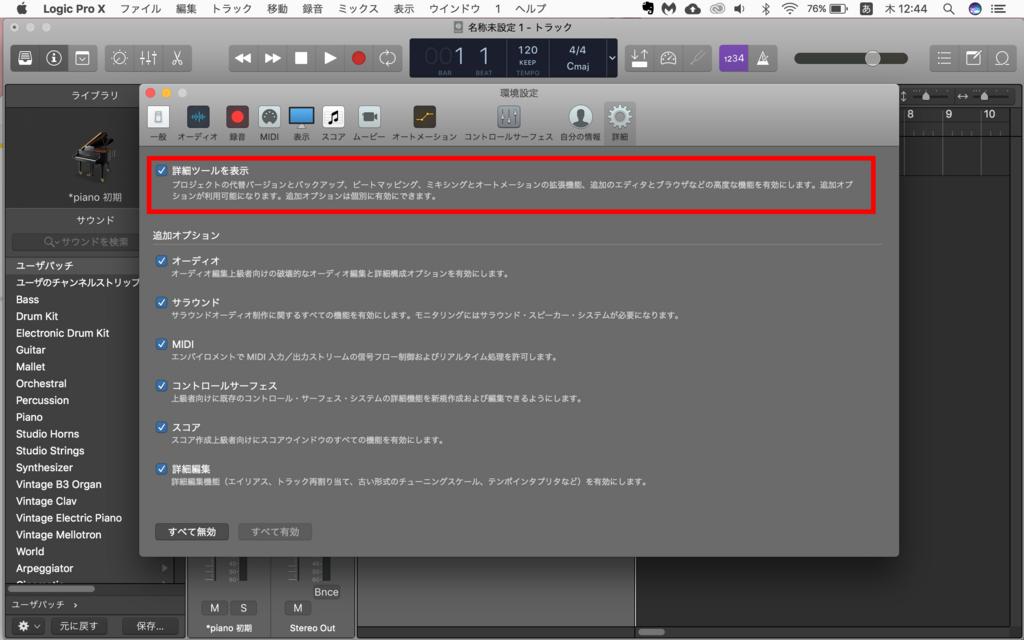Image resolution: width=1024 pixels, height=640 pixels.
Task: Open the List Editors button
Action: point(944,58)
